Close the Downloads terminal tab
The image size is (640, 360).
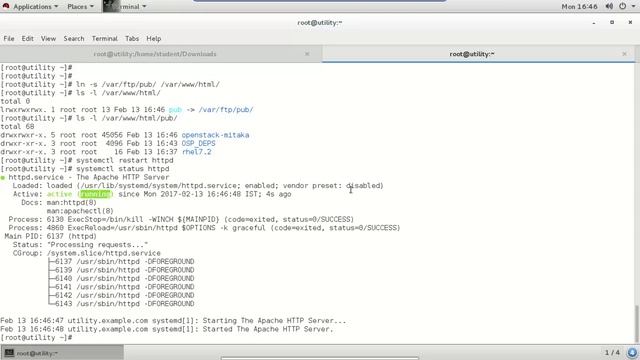click(x=307, y=54)
